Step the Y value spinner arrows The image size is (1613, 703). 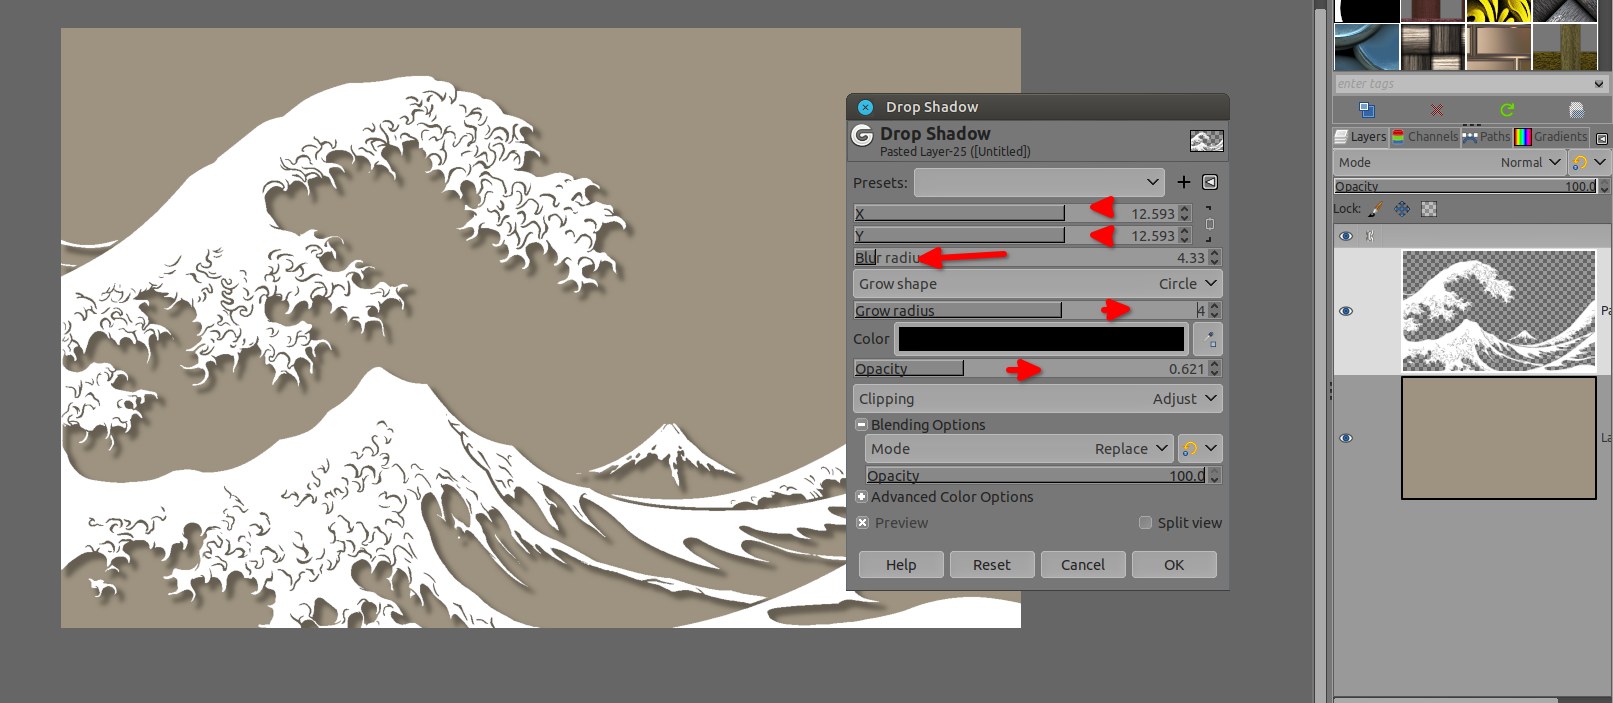tap(1185, 235)
